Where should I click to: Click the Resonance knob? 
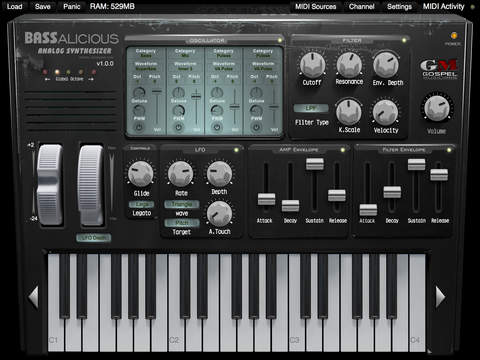click(x=349, y=65)
